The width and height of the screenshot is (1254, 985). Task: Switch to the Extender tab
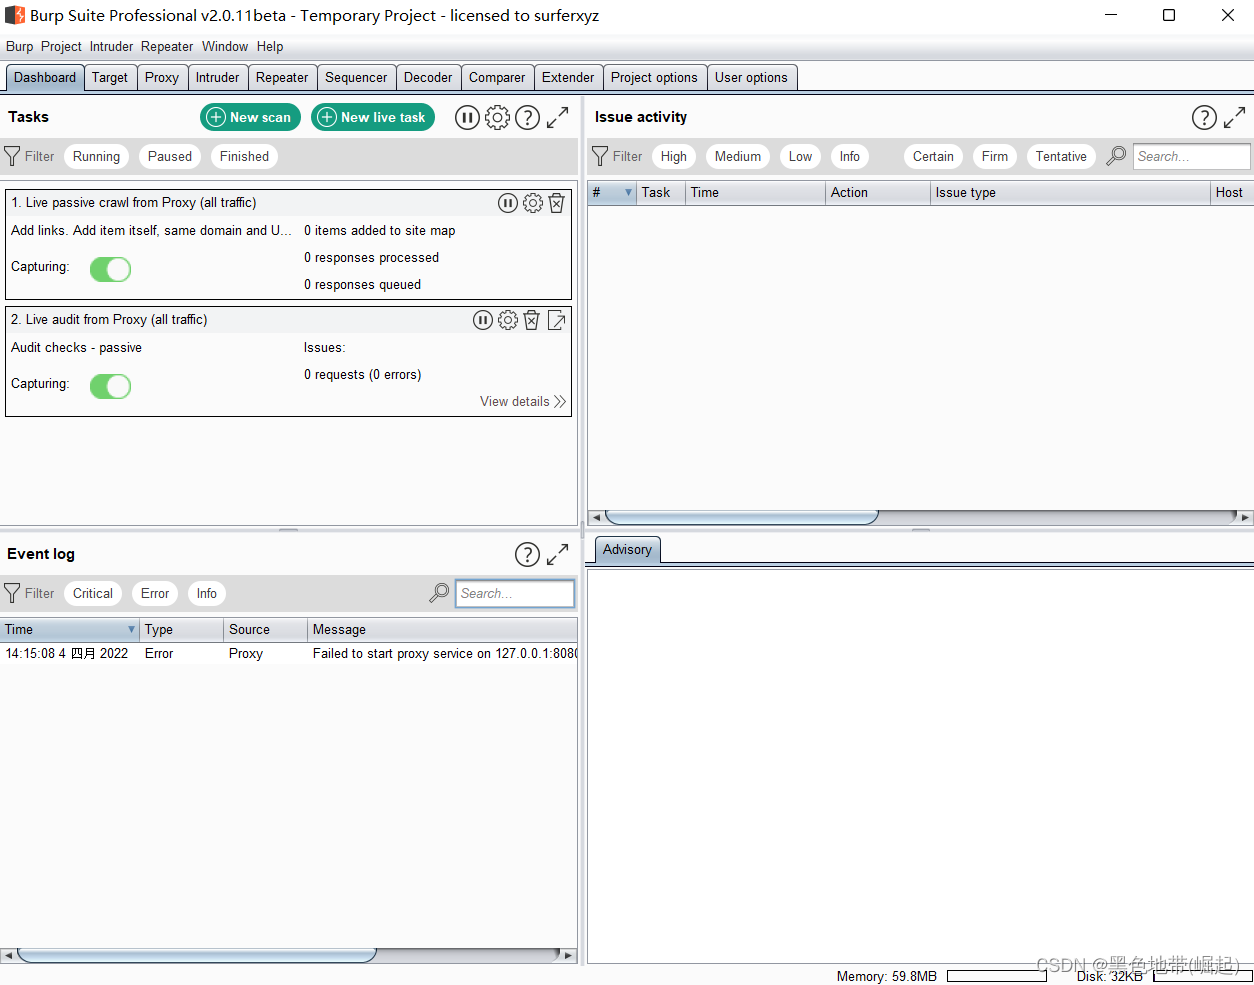point(568,78)
